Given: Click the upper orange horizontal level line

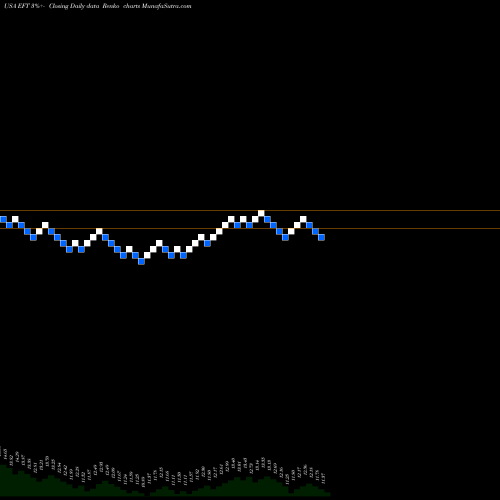Looking at the screenshot, I should coord(250,211).
